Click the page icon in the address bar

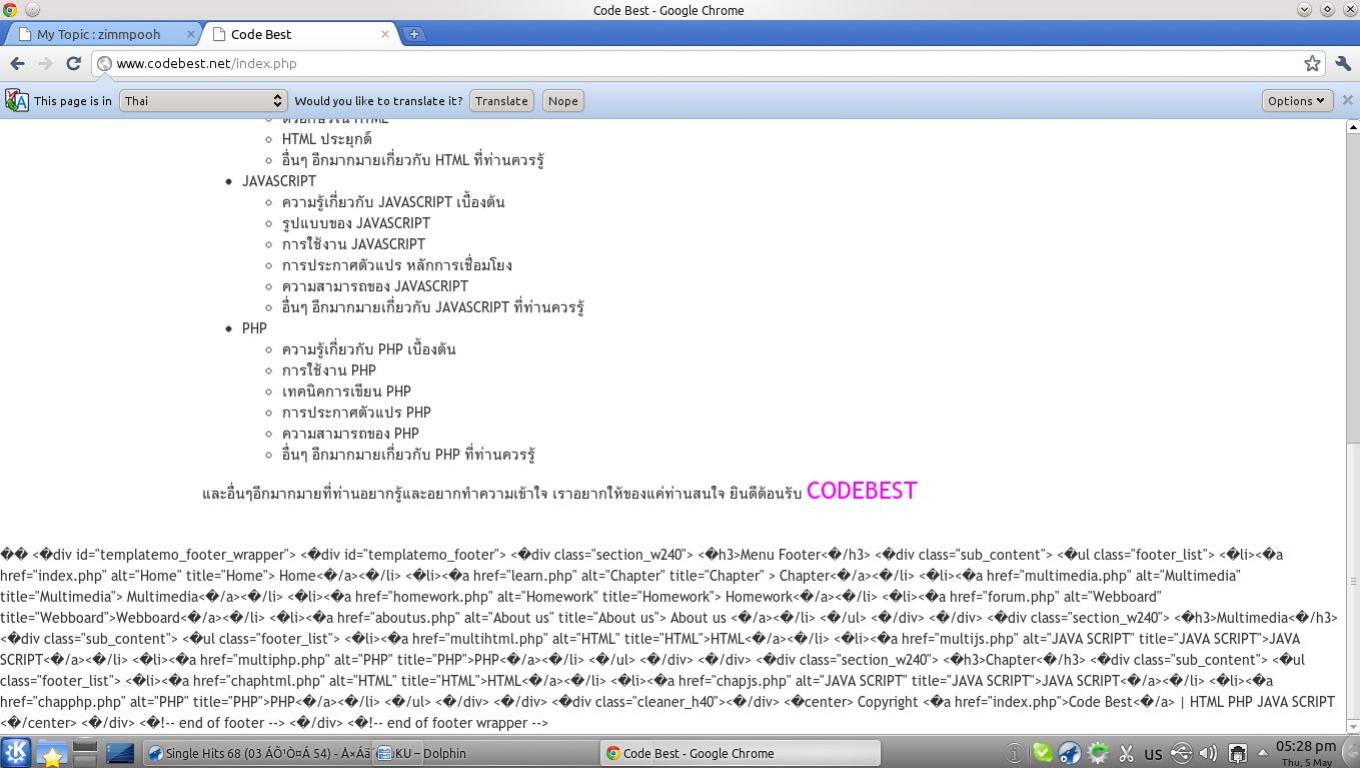pos(104,63)
